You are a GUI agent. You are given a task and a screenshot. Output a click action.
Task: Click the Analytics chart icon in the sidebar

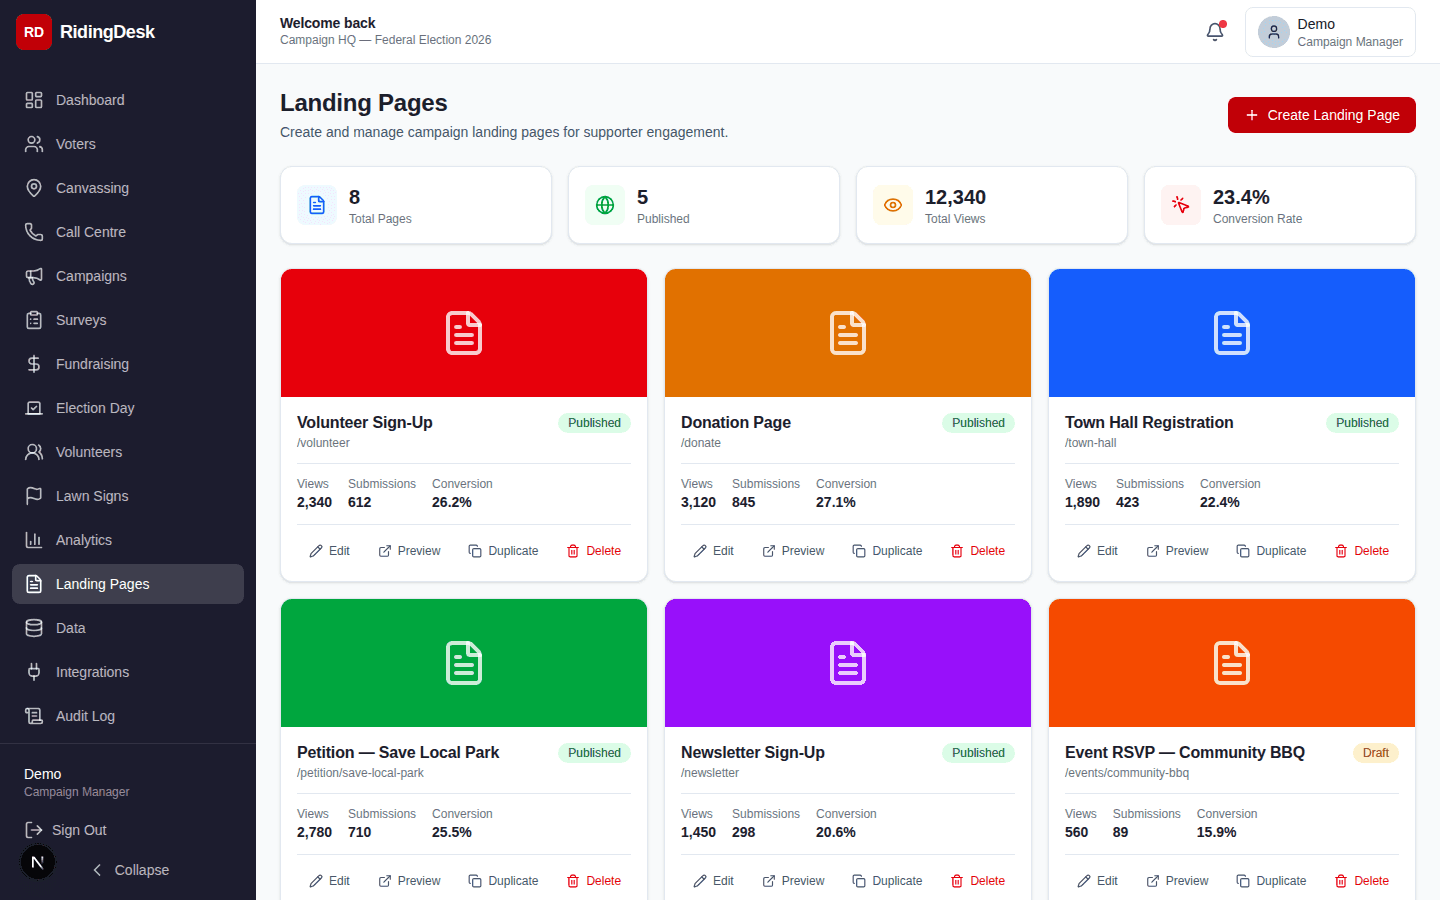pos(33,540)
